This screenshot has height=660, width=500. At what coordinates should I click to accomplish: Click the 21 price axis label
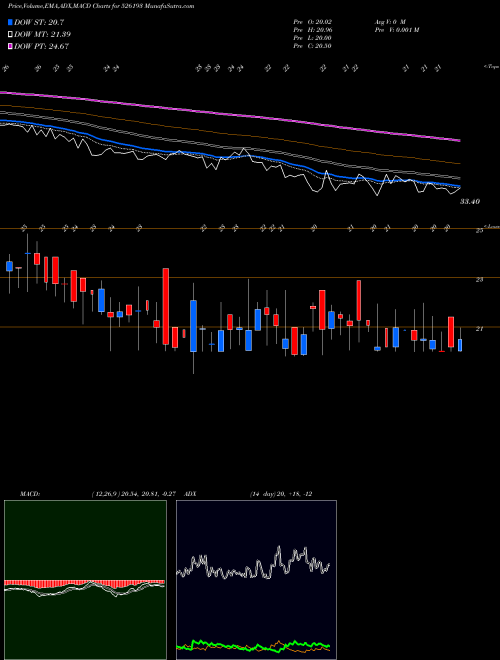tap(479, 329)
